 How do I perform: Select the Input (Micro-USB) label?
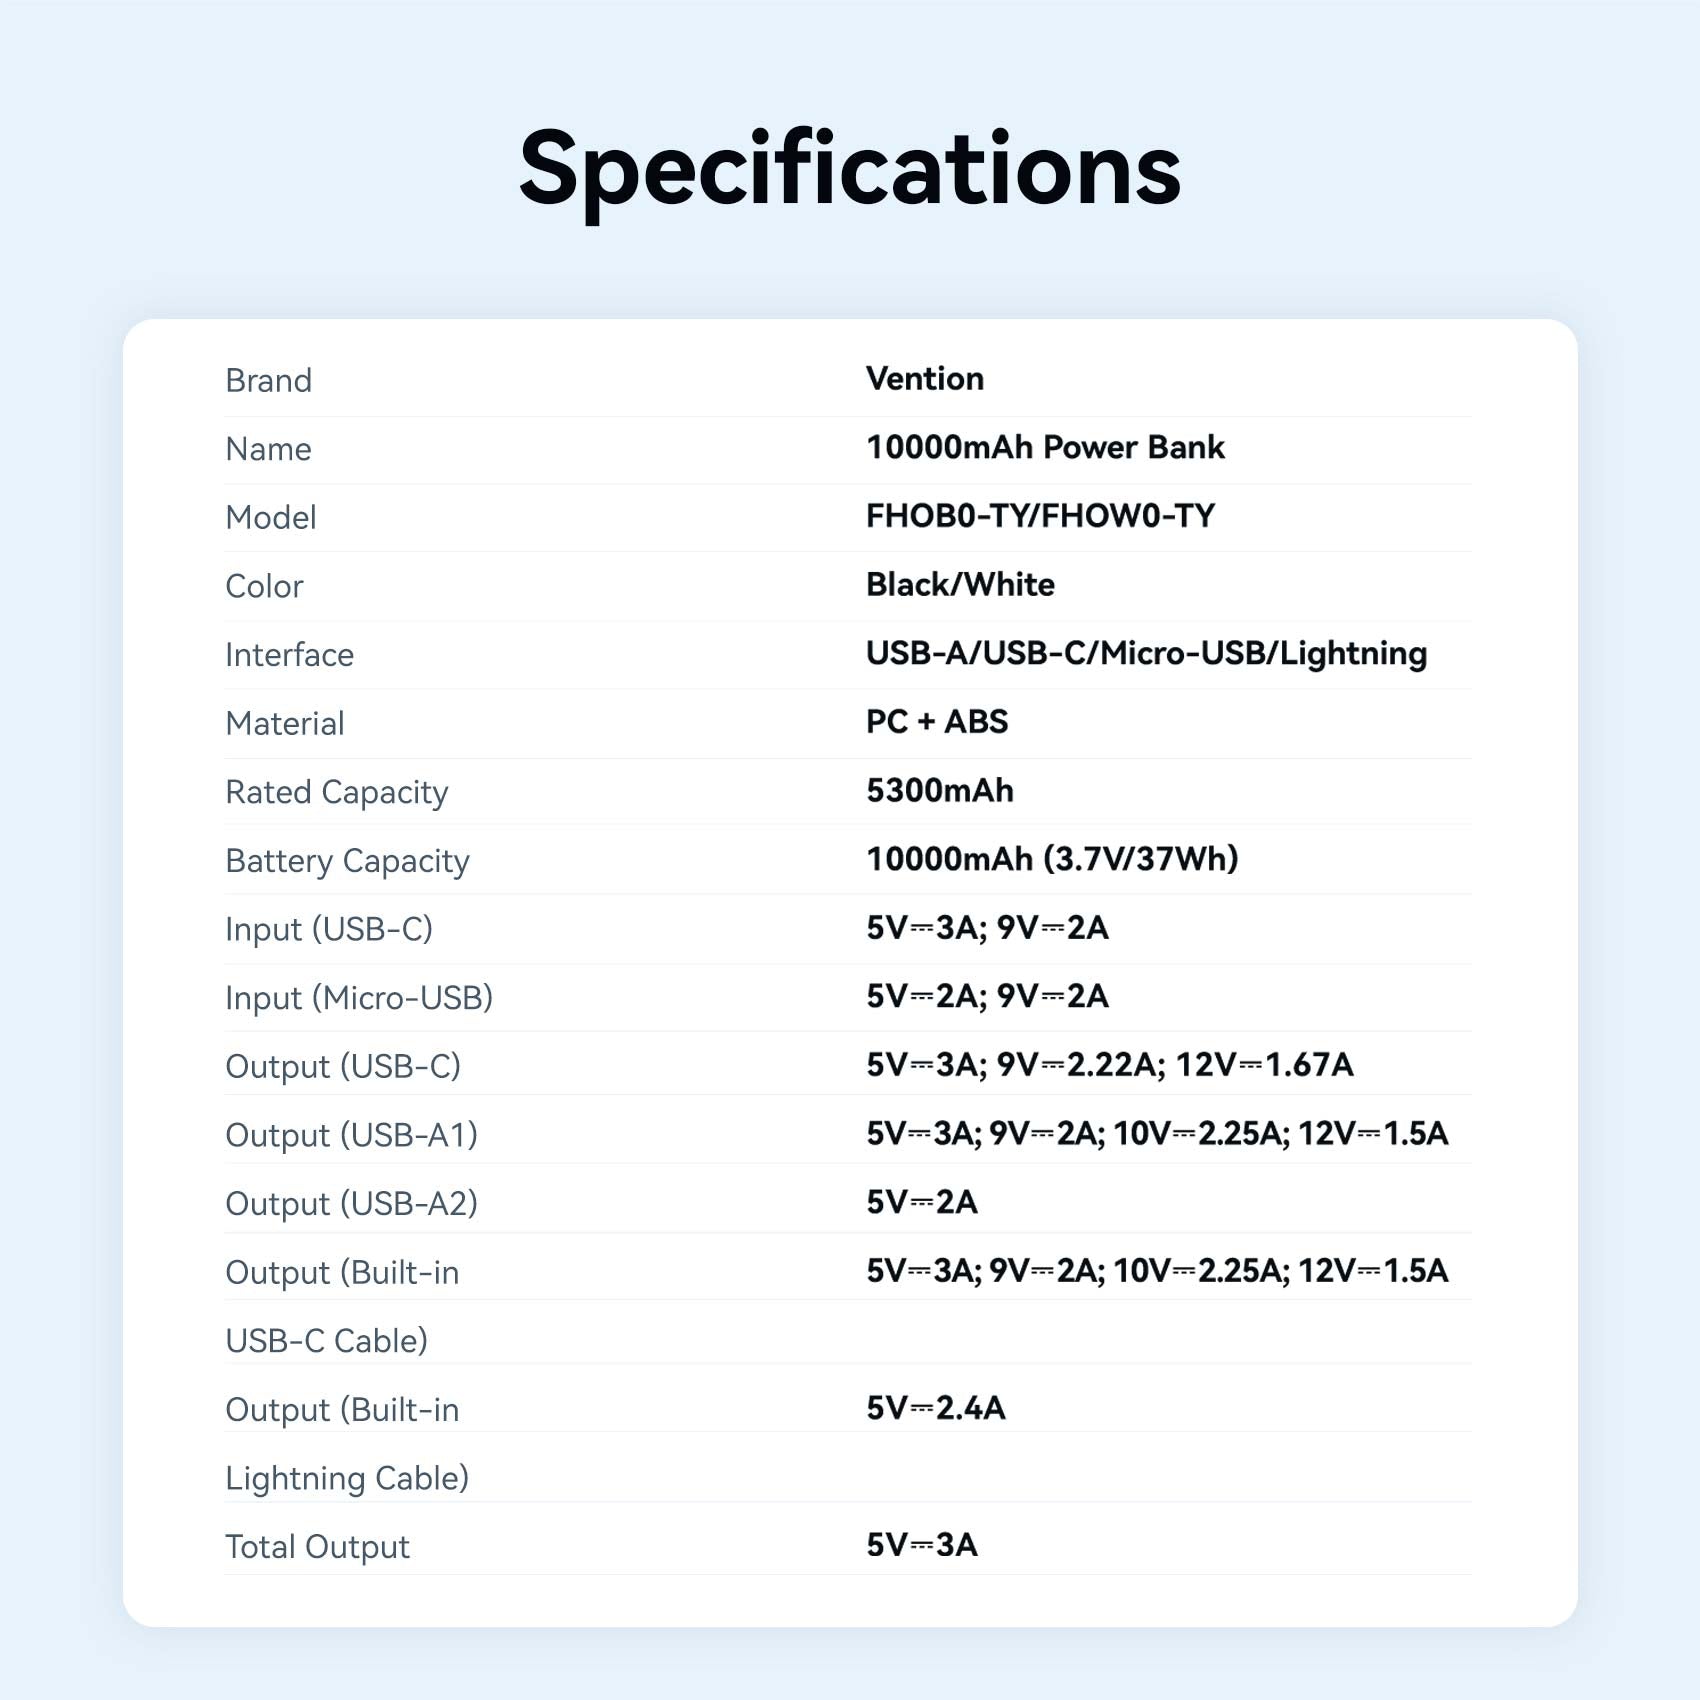[x=359, y=998]
